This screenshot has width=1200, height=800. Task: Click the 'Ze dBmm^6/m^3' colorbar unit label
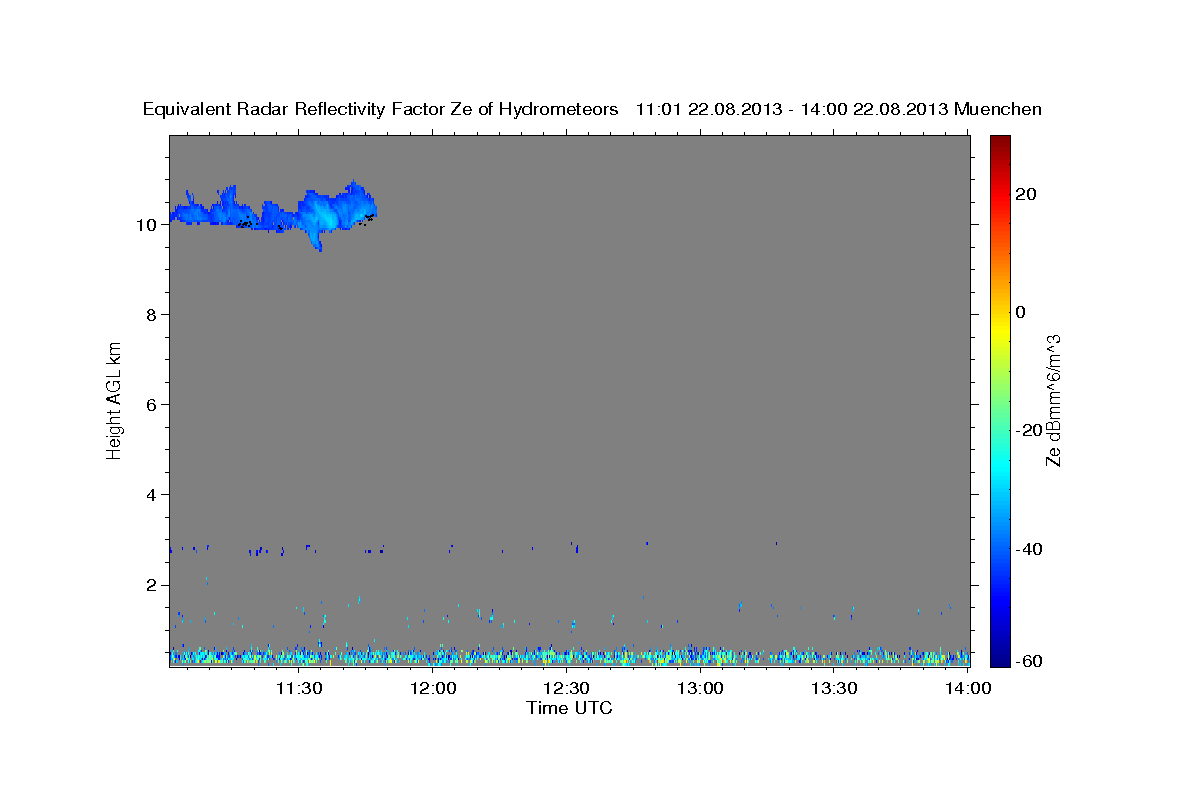coord(1053,400)
